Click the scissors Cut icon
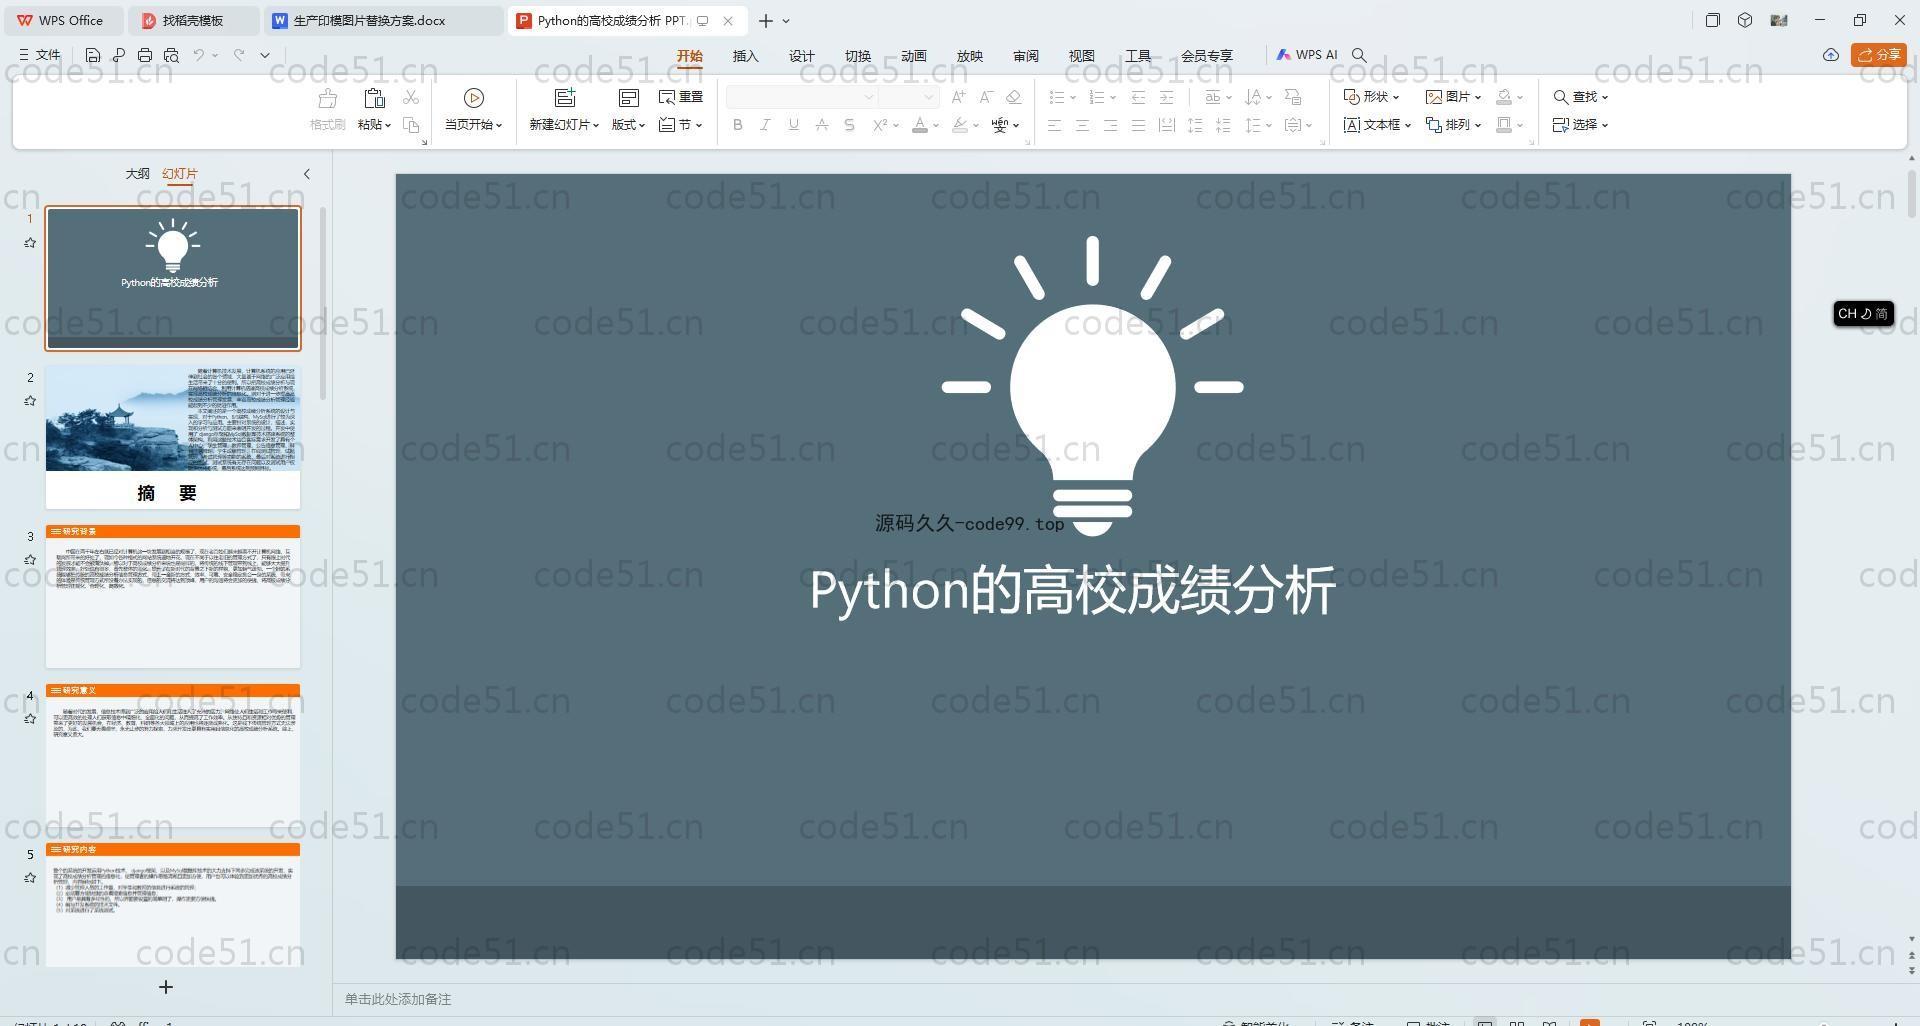1920x1026 pixels. point(411,97)
